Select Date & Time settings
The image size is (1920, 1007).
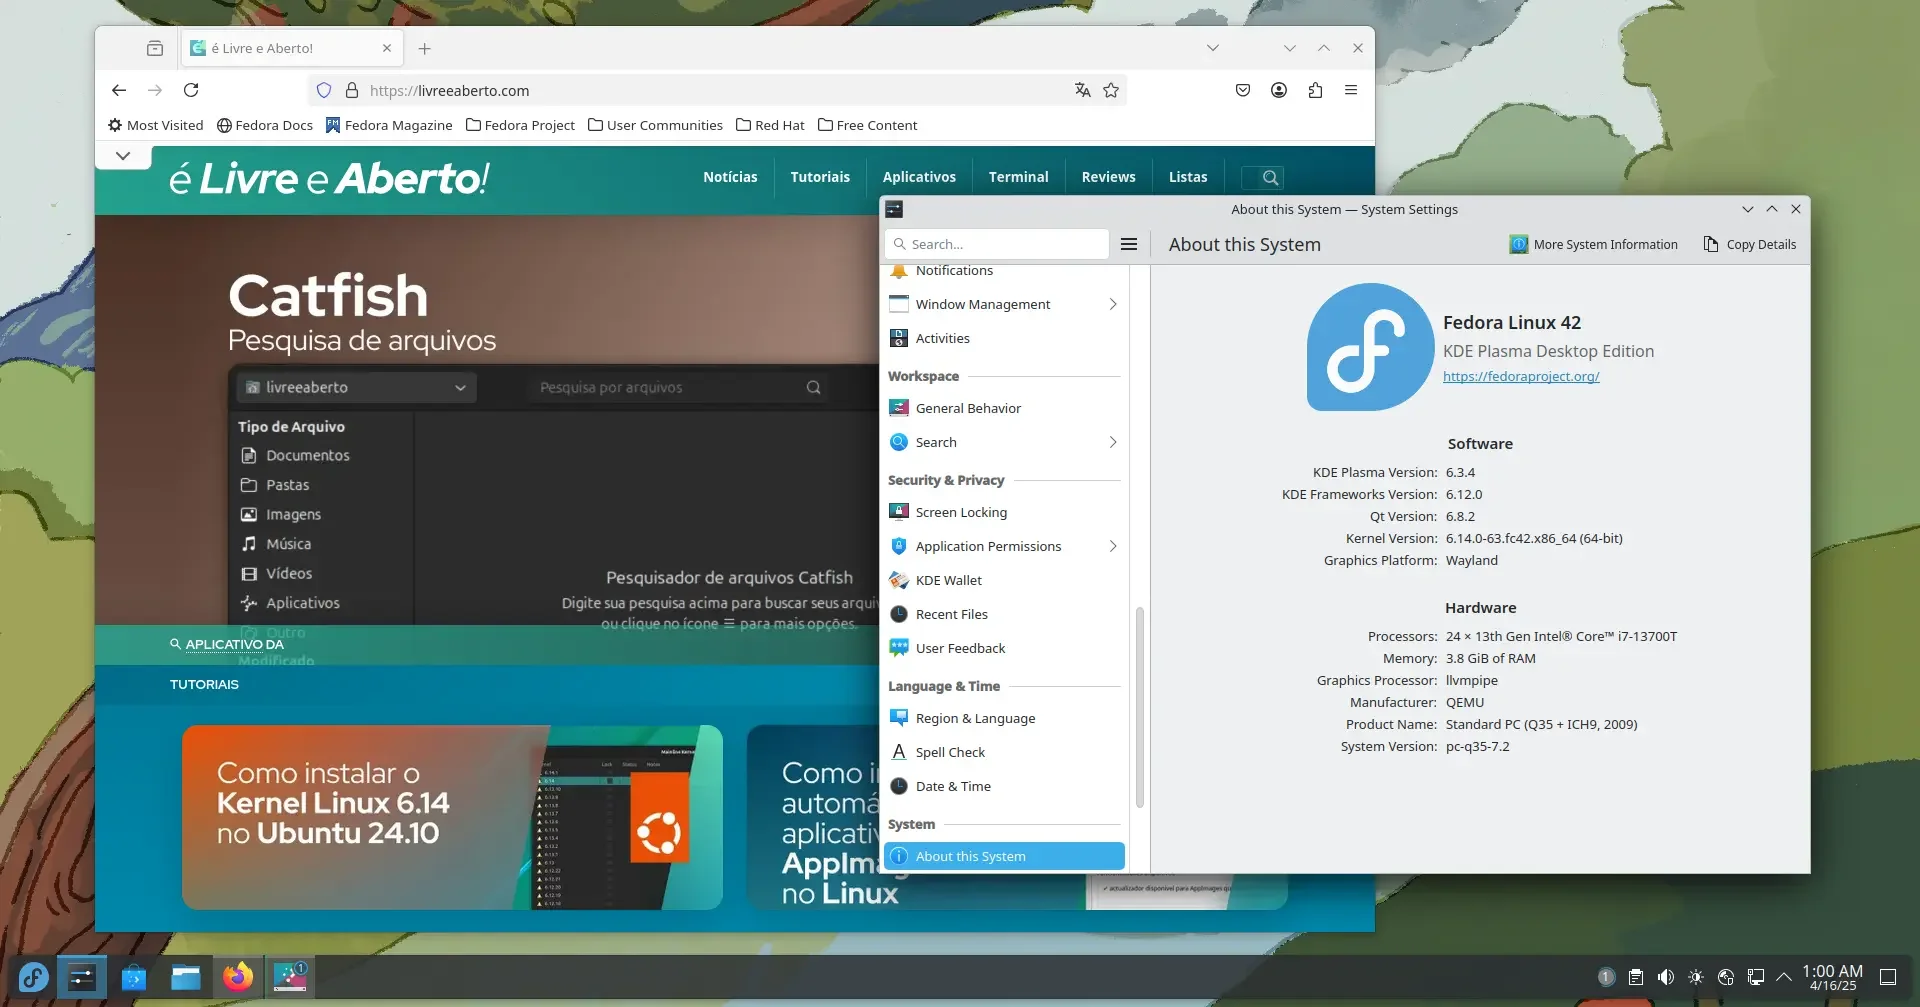click(x=1004, y=786)
